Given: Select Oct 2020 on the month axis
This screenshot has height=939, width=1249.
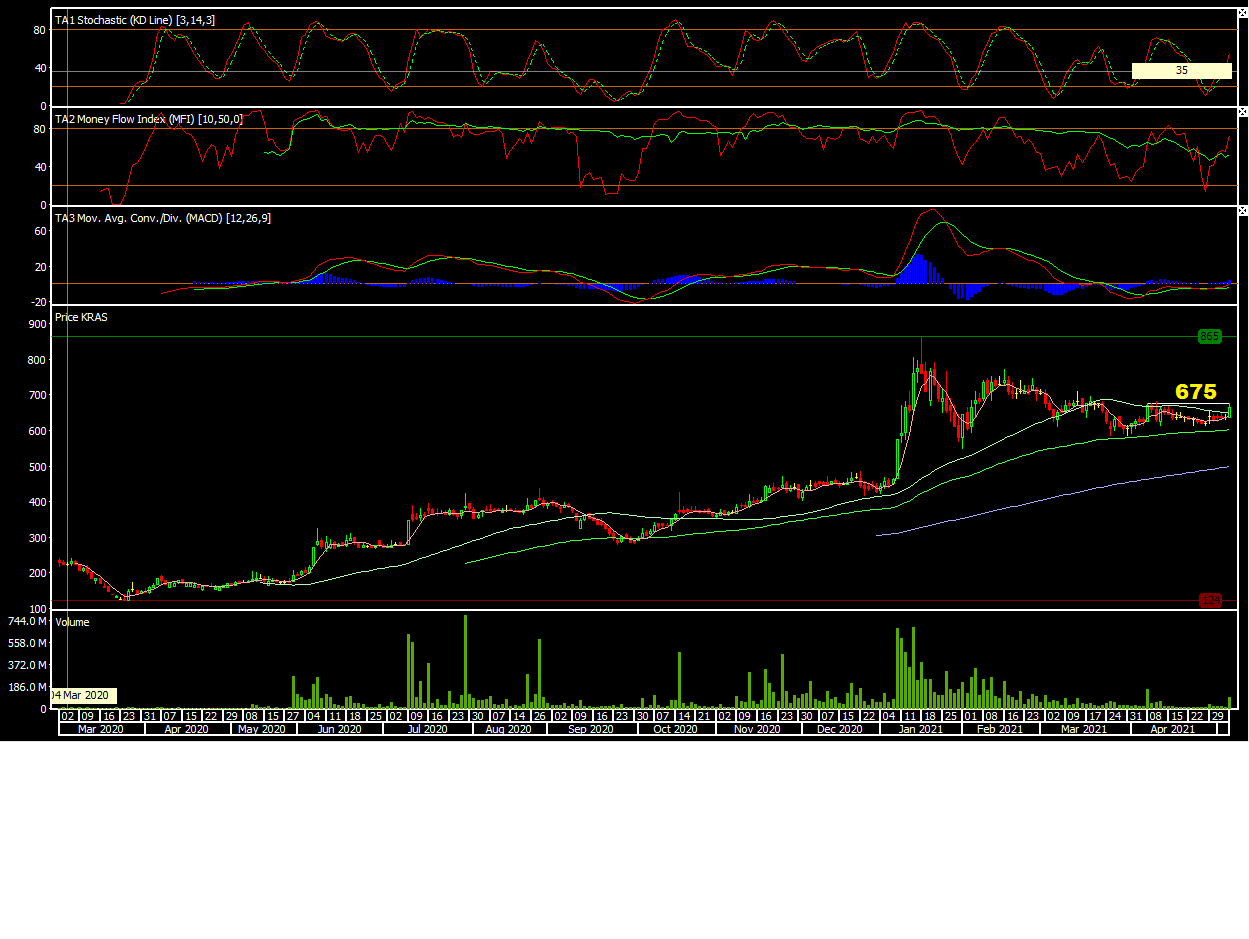Looking at the screenshot, I should [676, 729].
